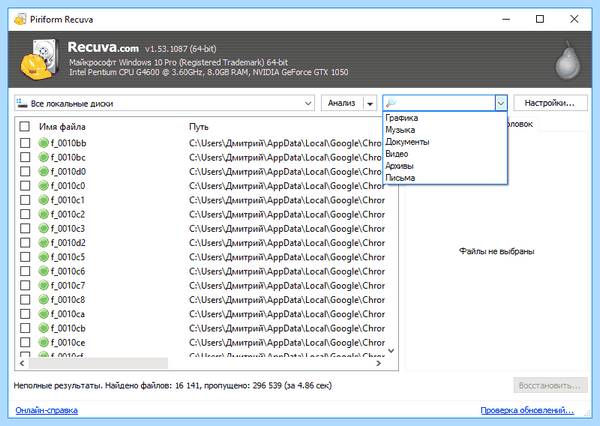Screen dimensions: 600x426
Task: Select the f_0010ce file row name
Action: click(68, 343)
